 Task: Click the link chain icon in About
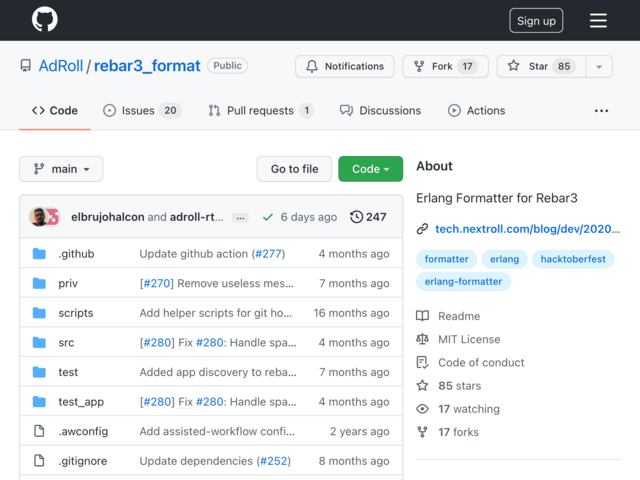click(x=422, y=229)
